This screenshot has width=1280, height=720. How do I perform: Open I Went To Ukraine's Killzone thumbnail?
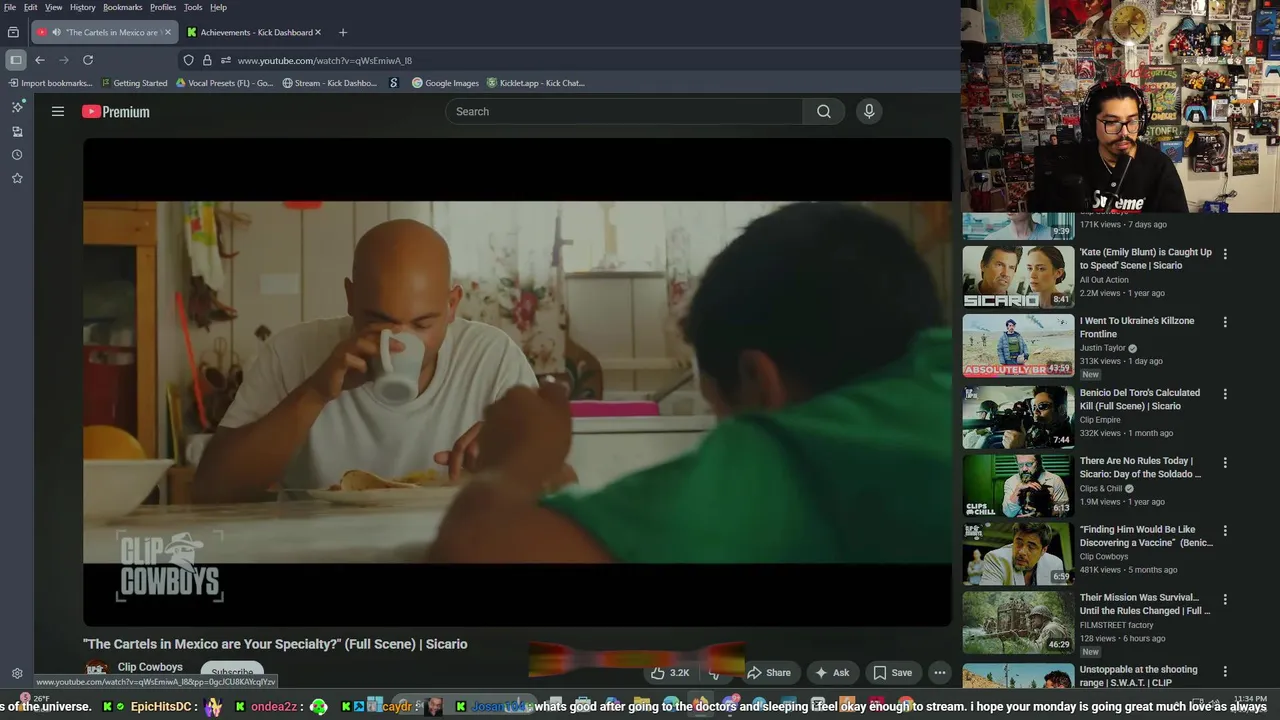pos(1018,346)
